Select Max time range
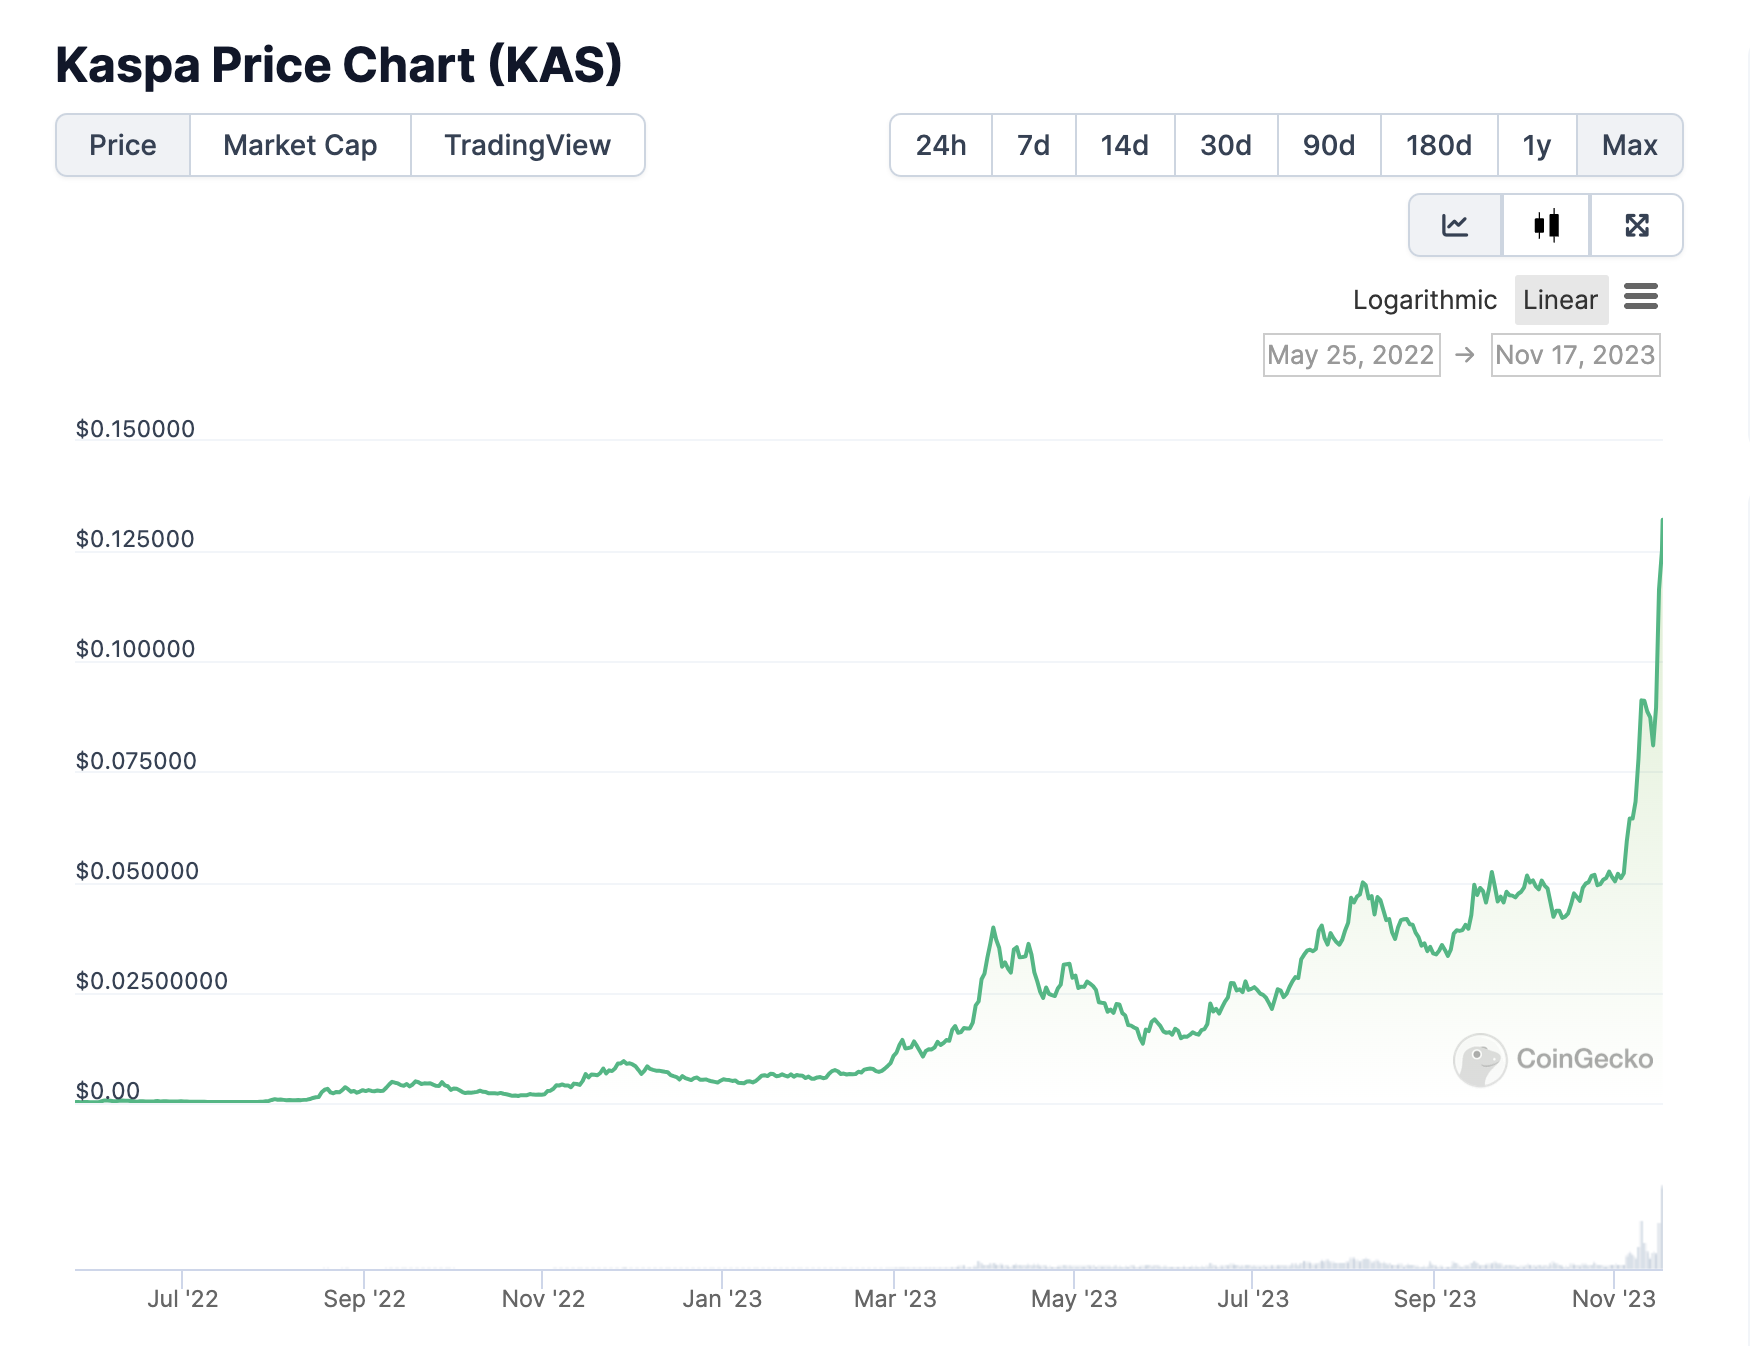 pos(1629,145)
